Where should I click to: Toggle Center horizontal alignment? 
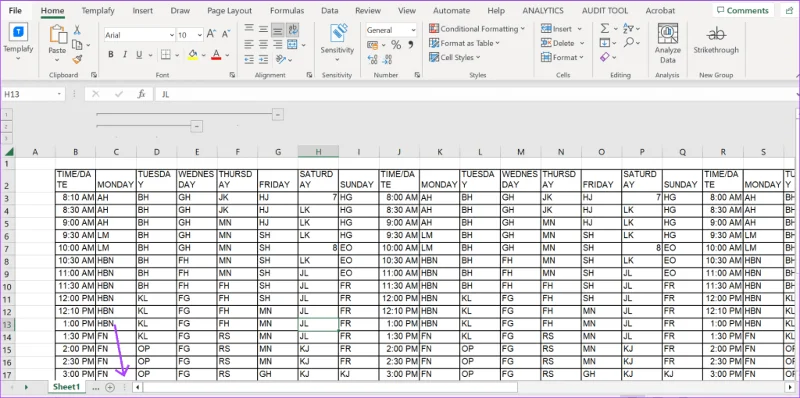tap(263, 44)
